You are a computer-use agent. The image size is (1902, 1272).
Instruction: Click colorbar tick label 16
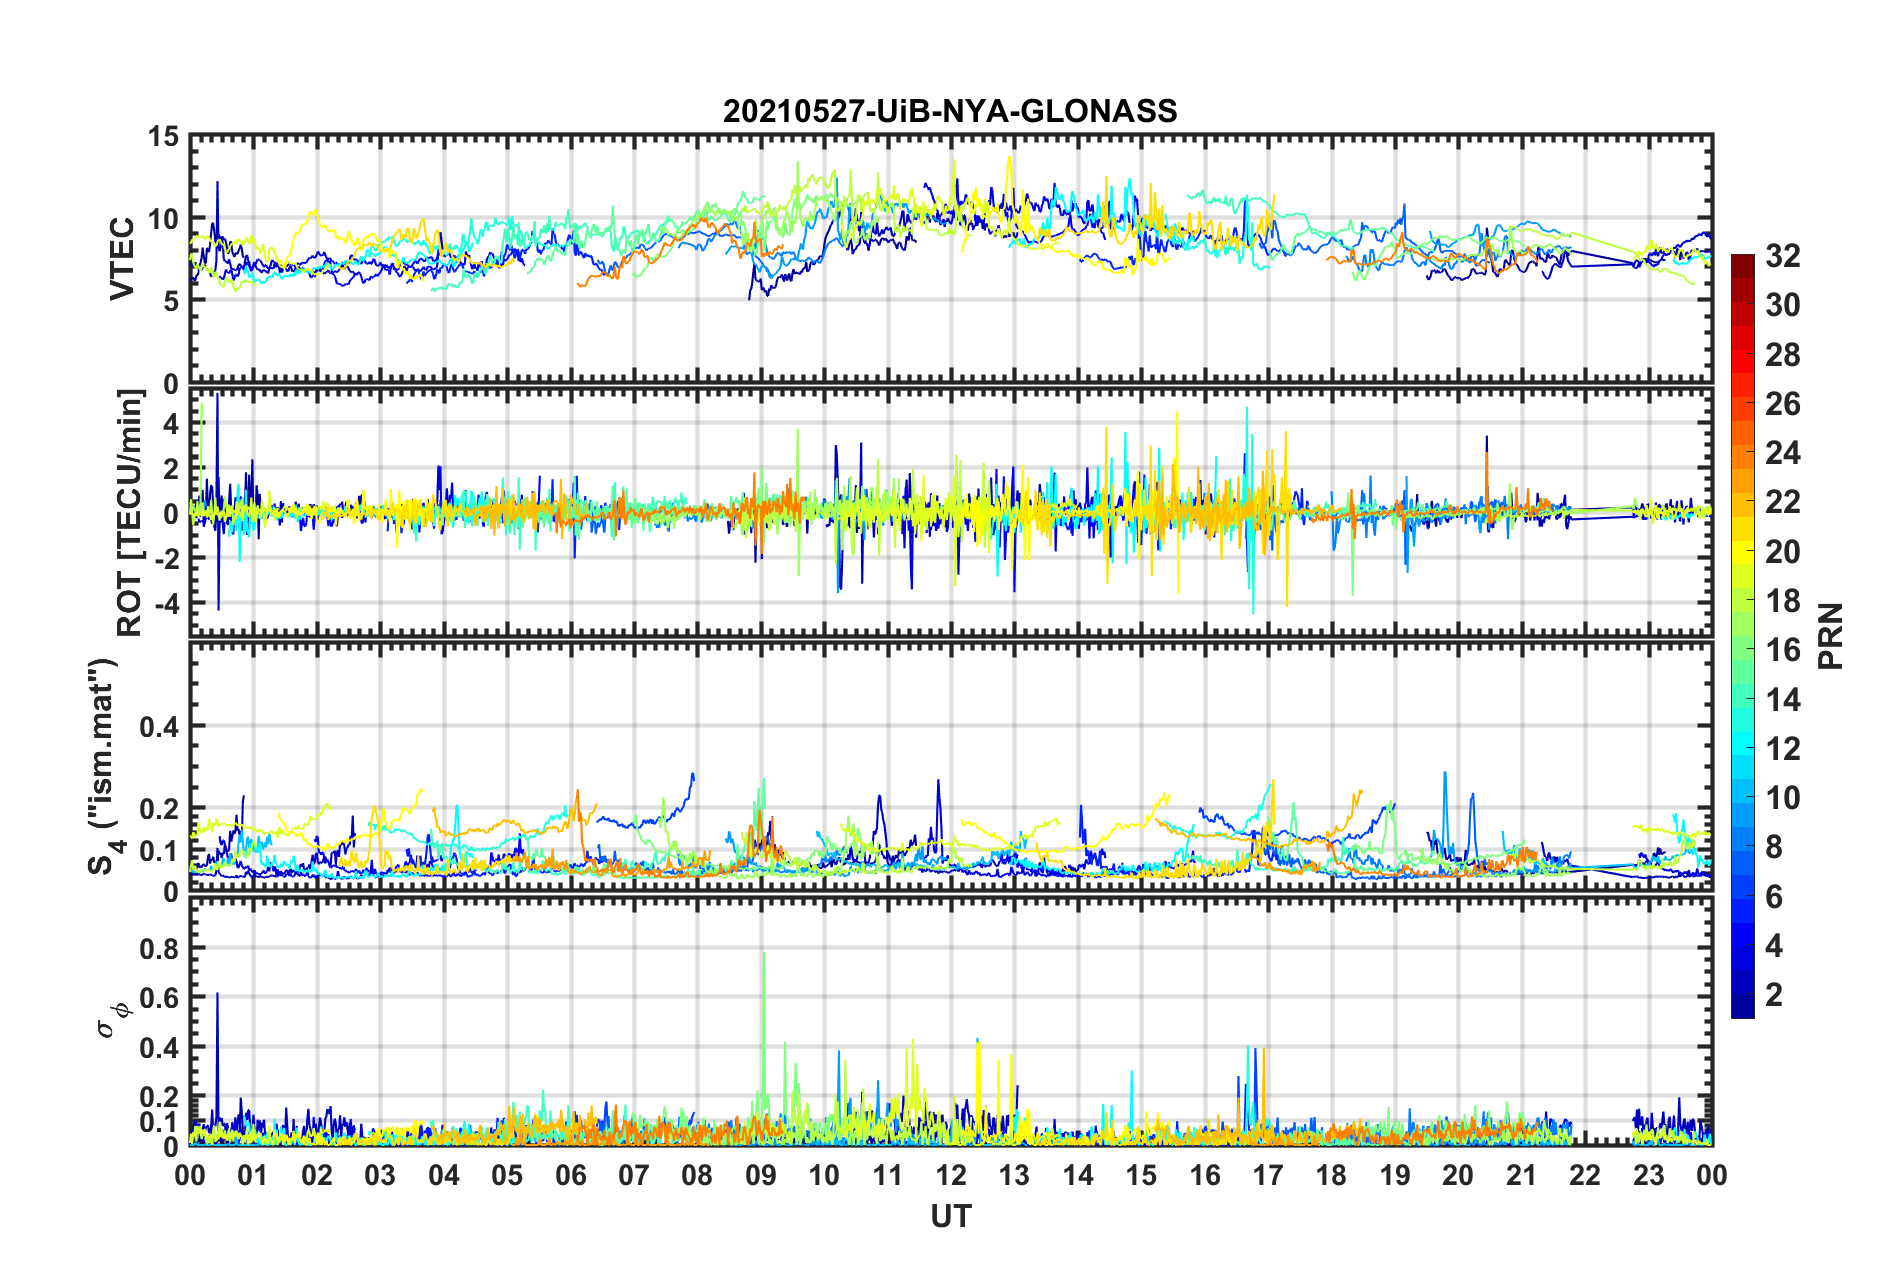point(1782,650)
